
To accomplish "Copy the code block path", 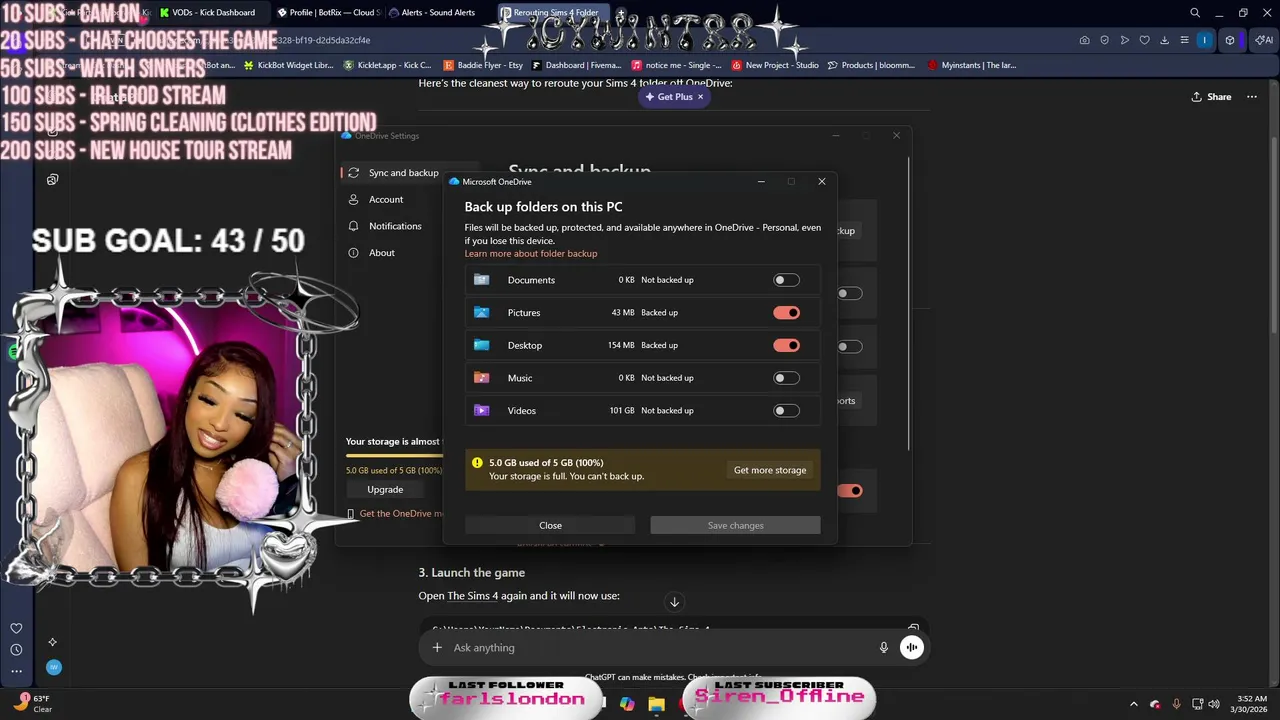I will [x=913, y=629].
